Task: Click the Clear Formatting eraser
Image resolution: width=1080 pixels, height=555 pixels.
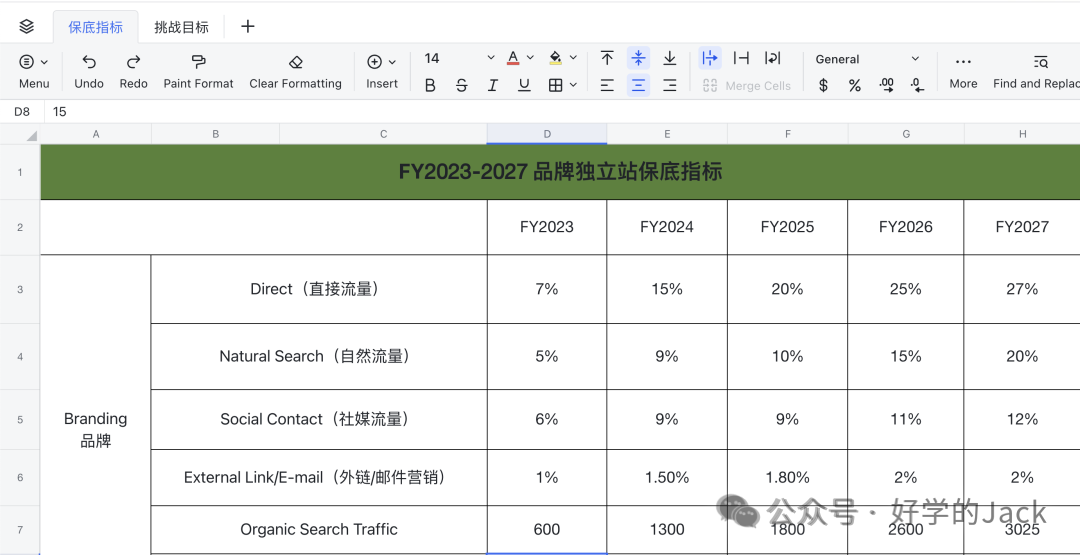Action: (295, 62)
